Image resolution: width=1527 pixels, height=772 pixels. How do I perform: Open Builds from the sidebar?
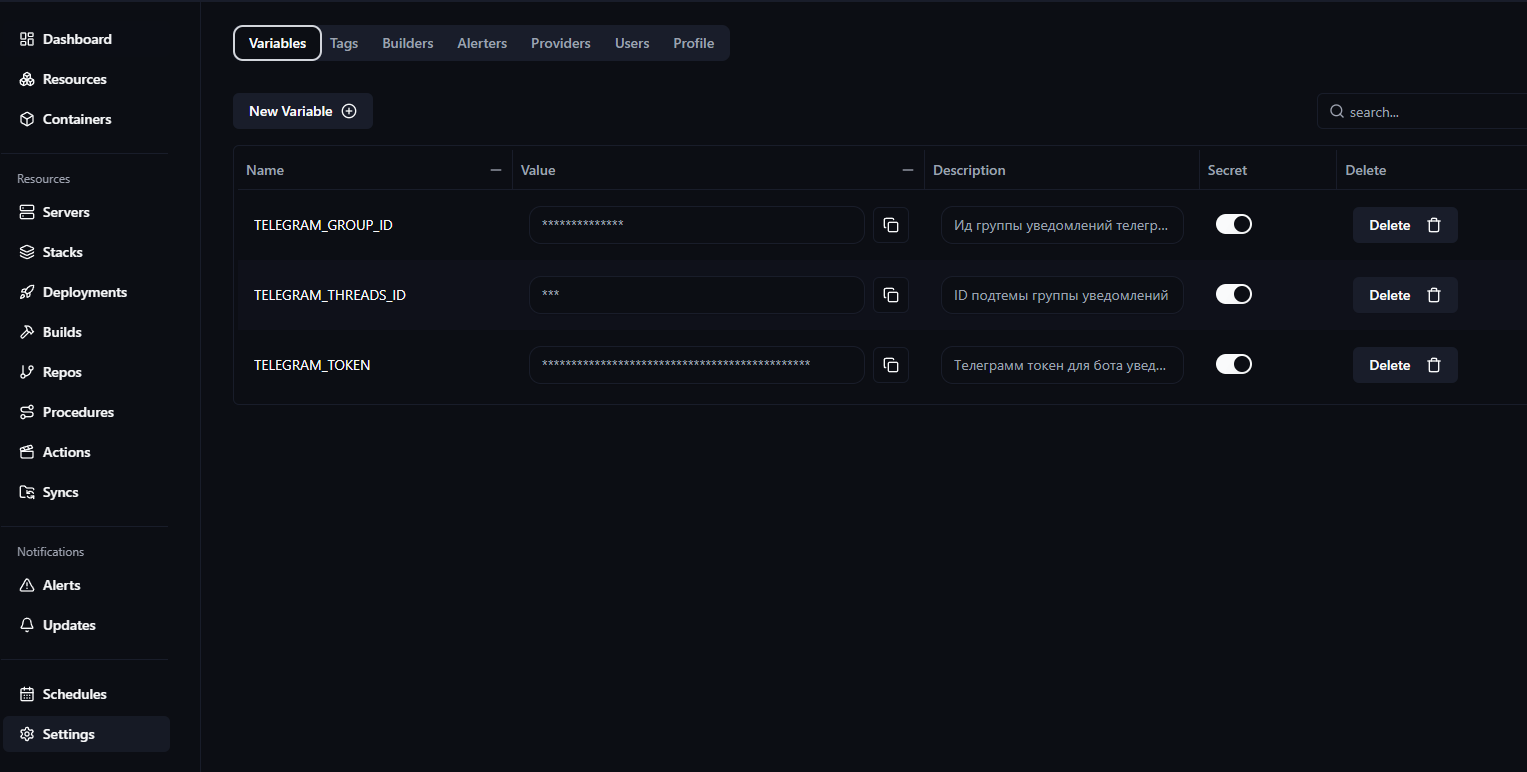61,332
